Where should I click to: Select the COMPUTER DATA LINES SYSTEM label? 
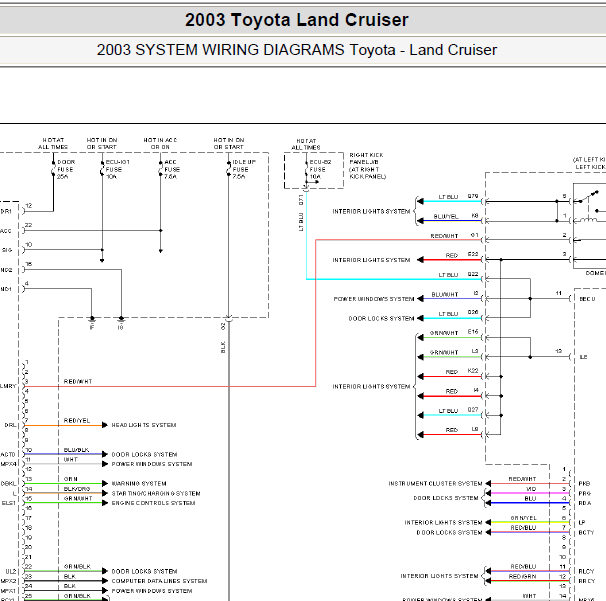click(159, 581)
